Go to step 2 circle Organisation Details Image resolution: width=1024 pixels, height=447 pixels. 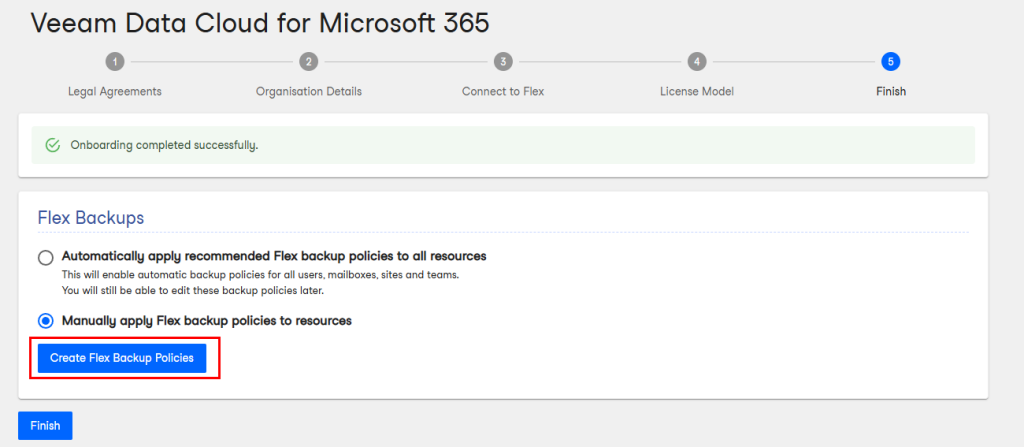pyautogui.click(x=308, y=62)
